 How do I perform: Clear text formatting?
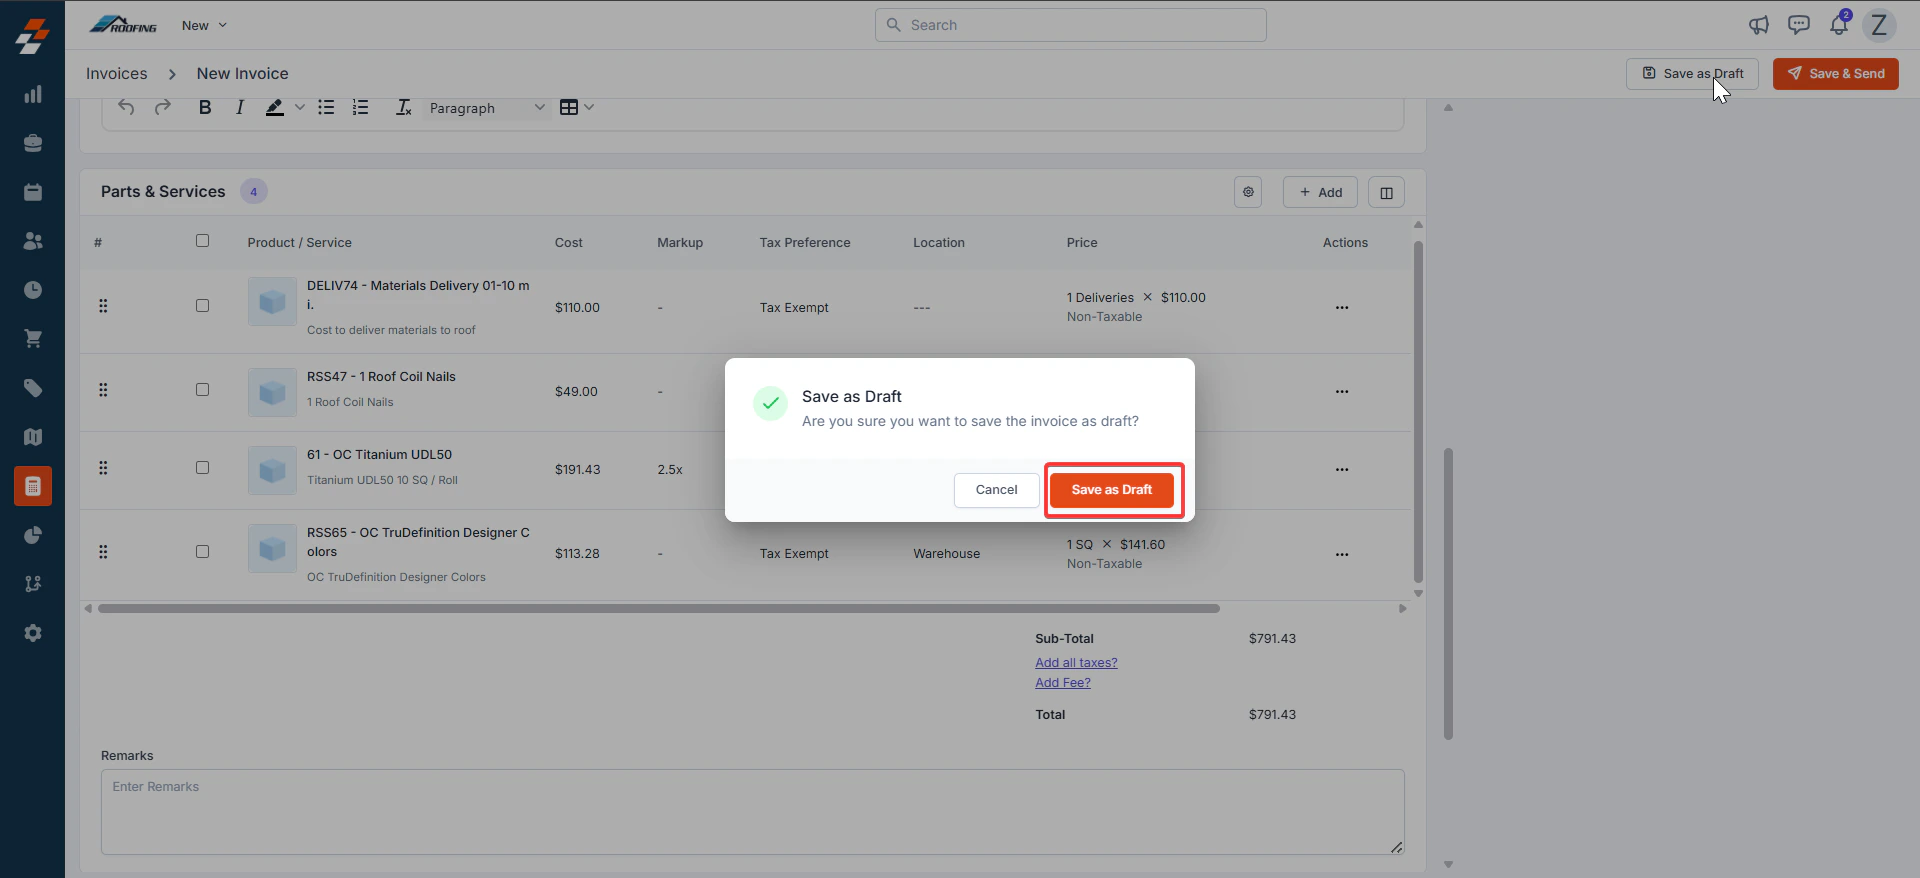(x=403, y=107)
